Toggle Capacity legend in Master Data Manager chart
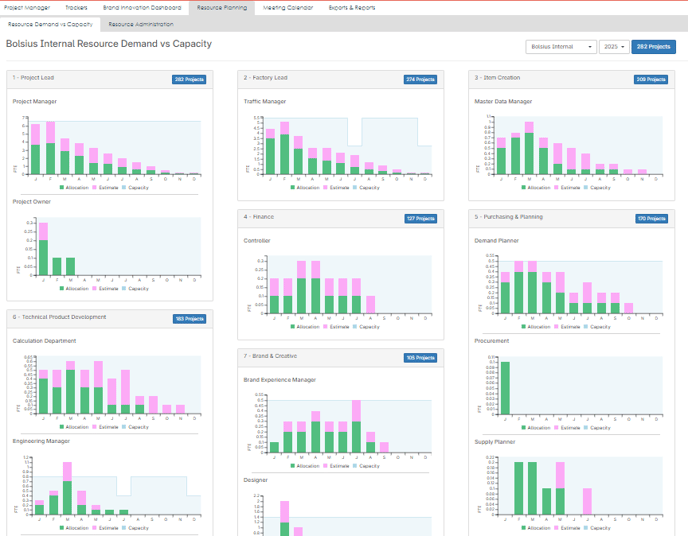 tap(597, 188)
